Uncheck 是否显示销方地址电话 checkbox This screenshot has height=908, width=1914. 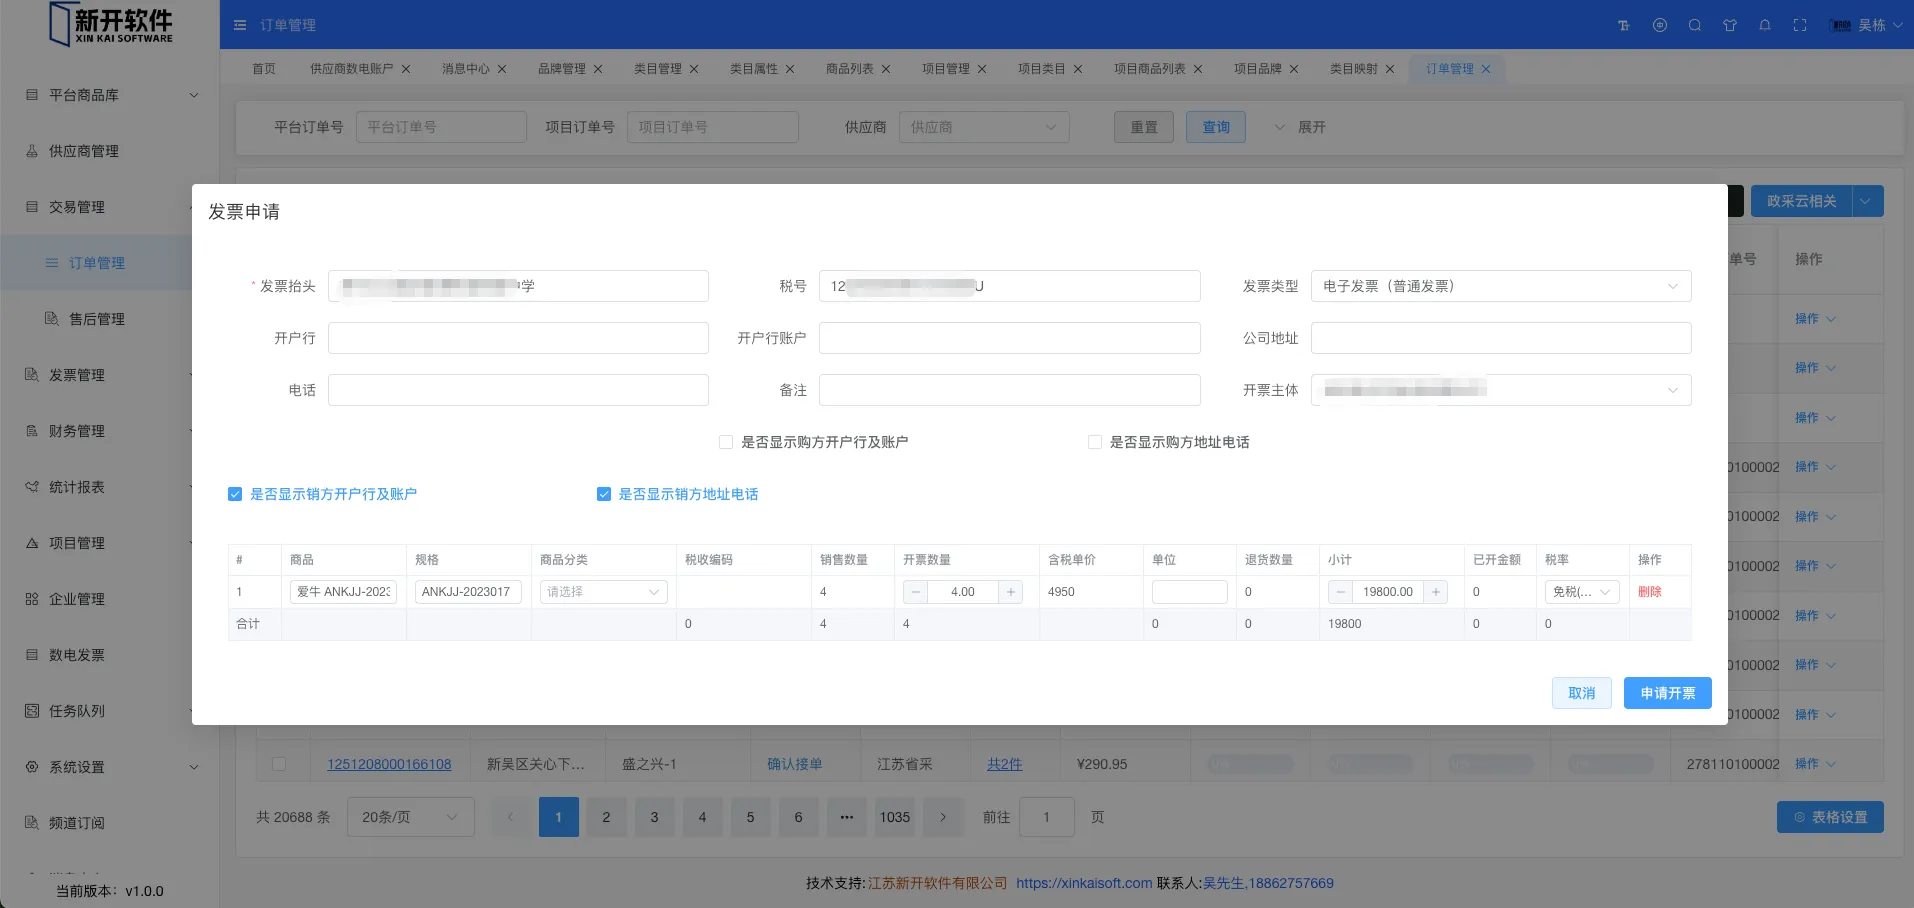pyautogui.click(x=604, y=494)
